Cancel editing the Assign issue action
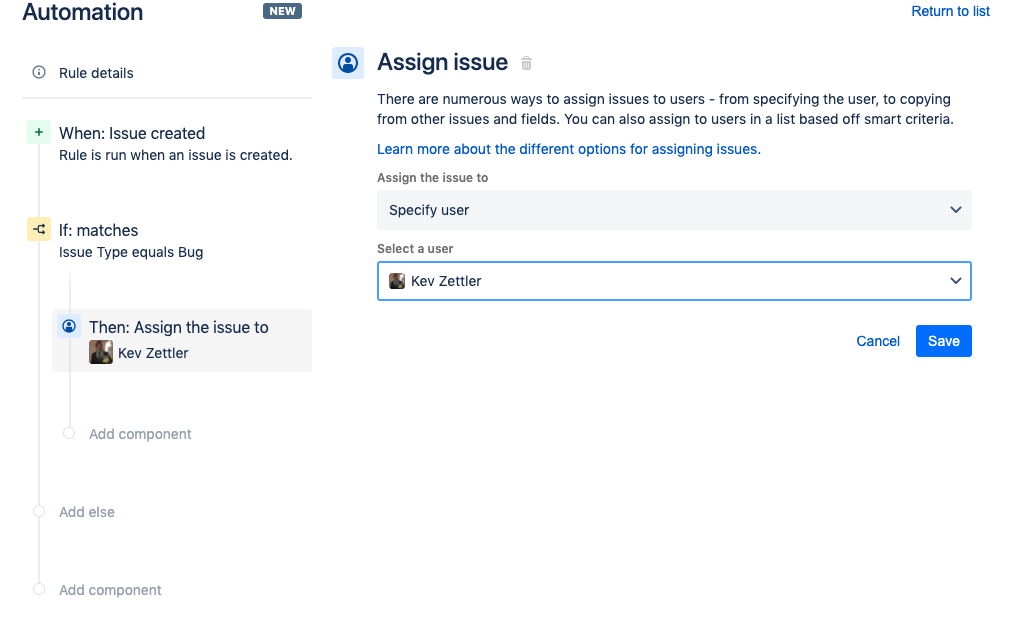This screenshot has height=644, width=1020. pyautogui.click(x=877, y=341)
